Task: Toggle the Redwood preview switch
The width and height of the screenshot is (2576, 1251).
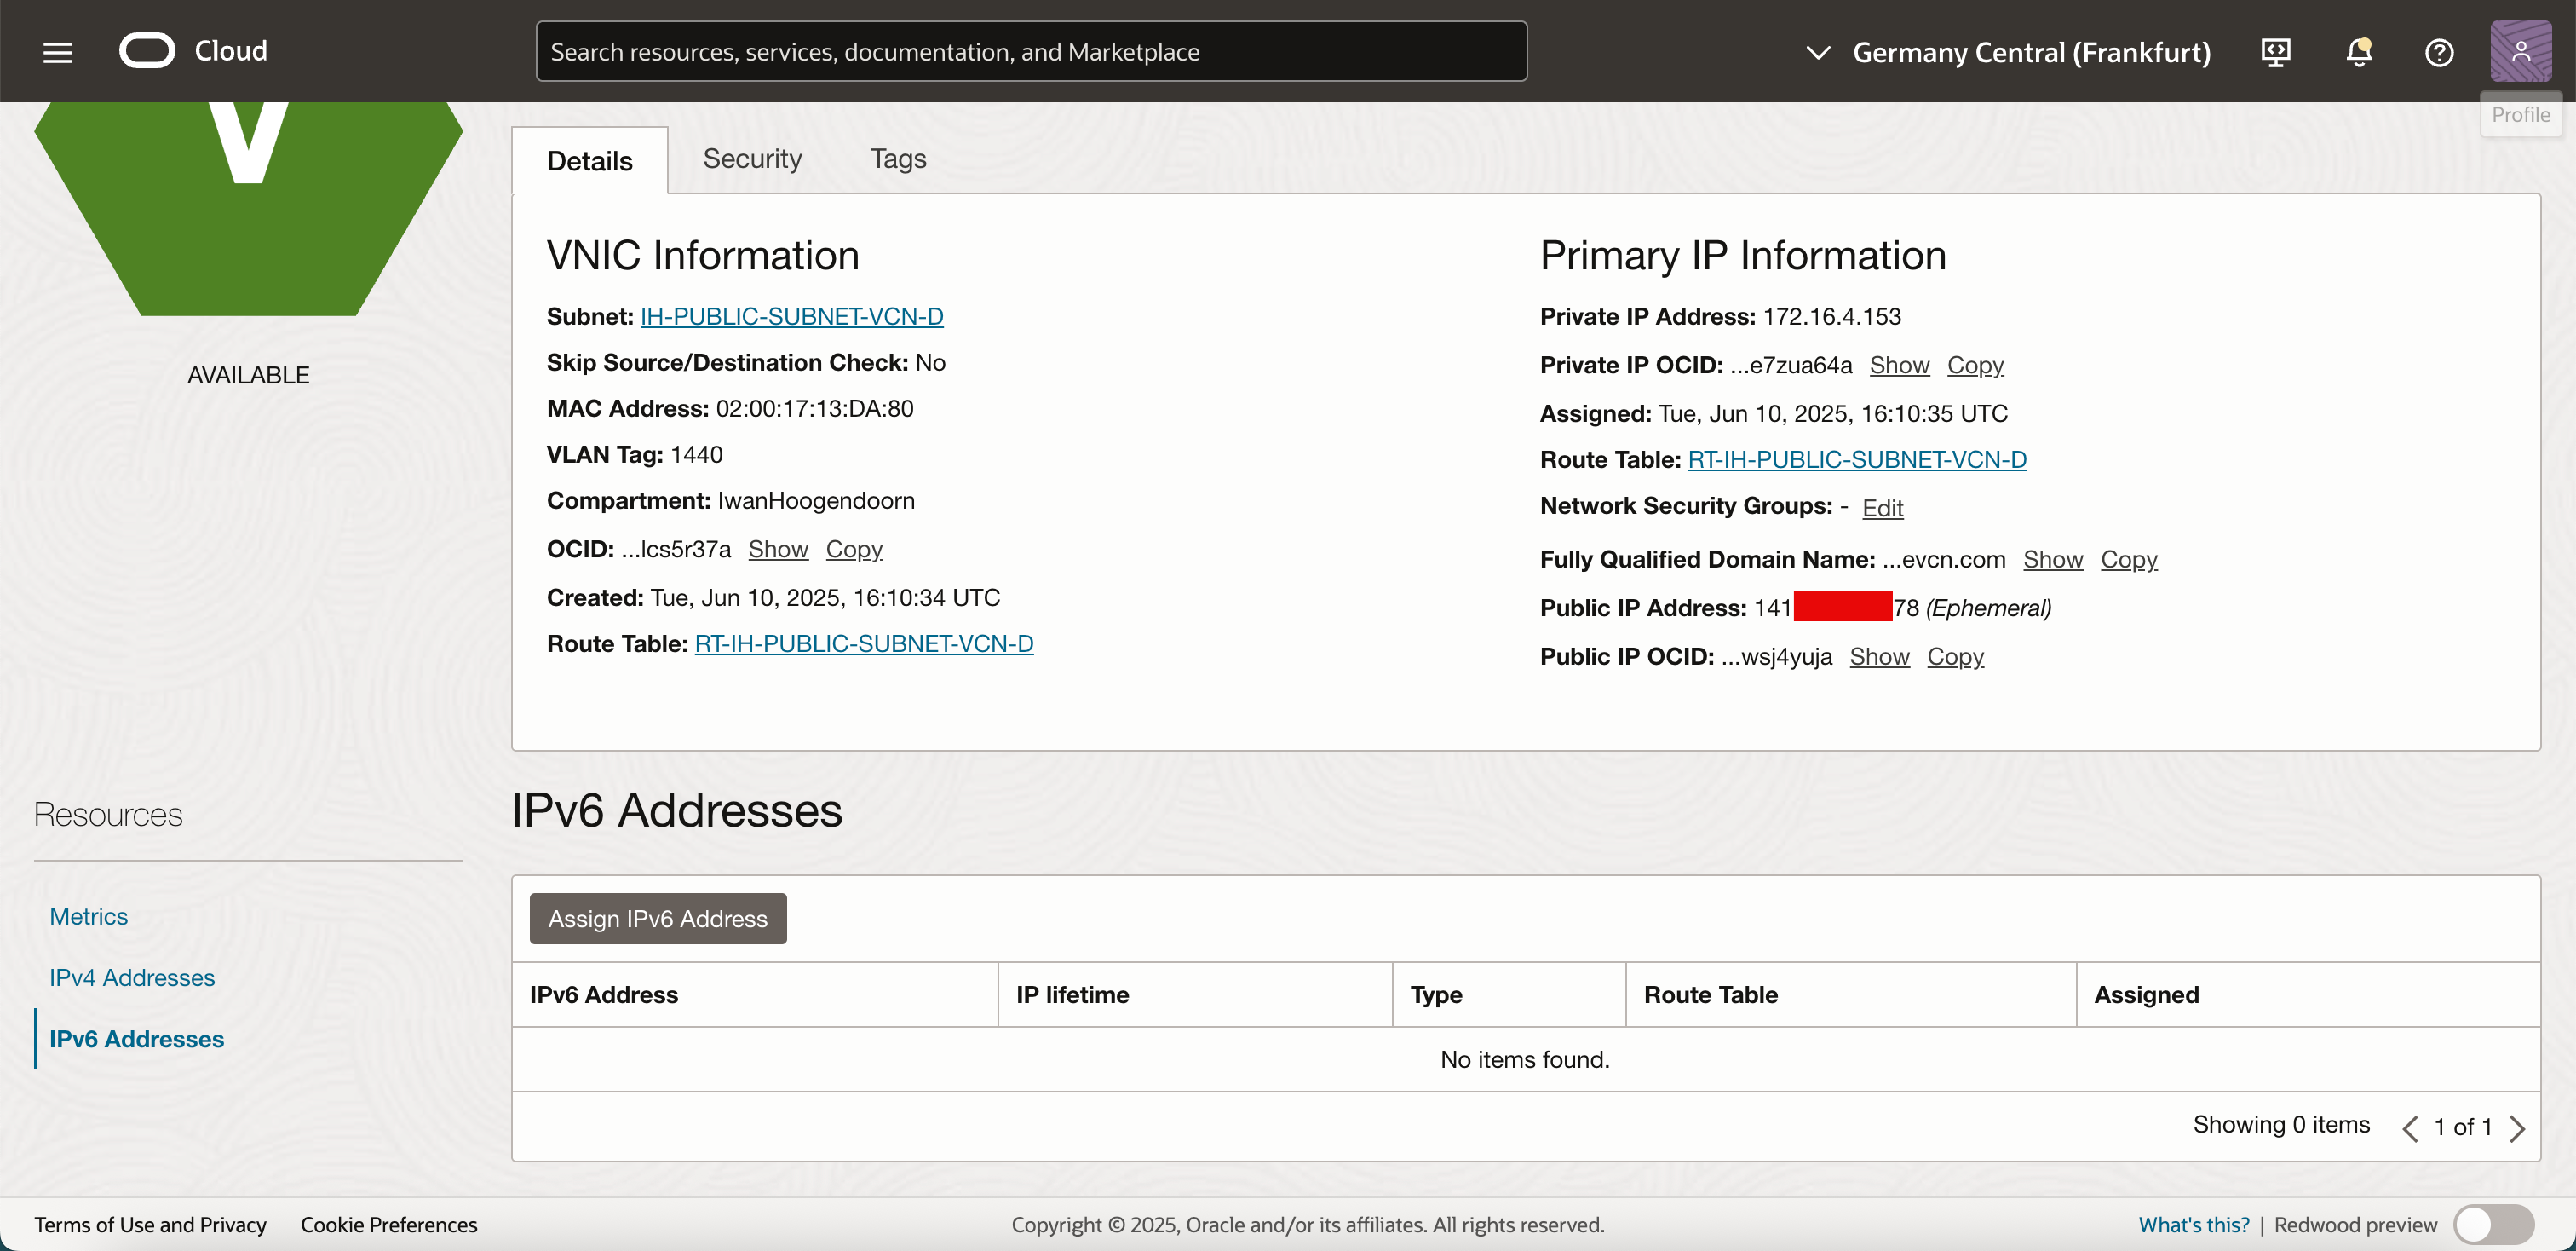Action: point(2493,1224)
